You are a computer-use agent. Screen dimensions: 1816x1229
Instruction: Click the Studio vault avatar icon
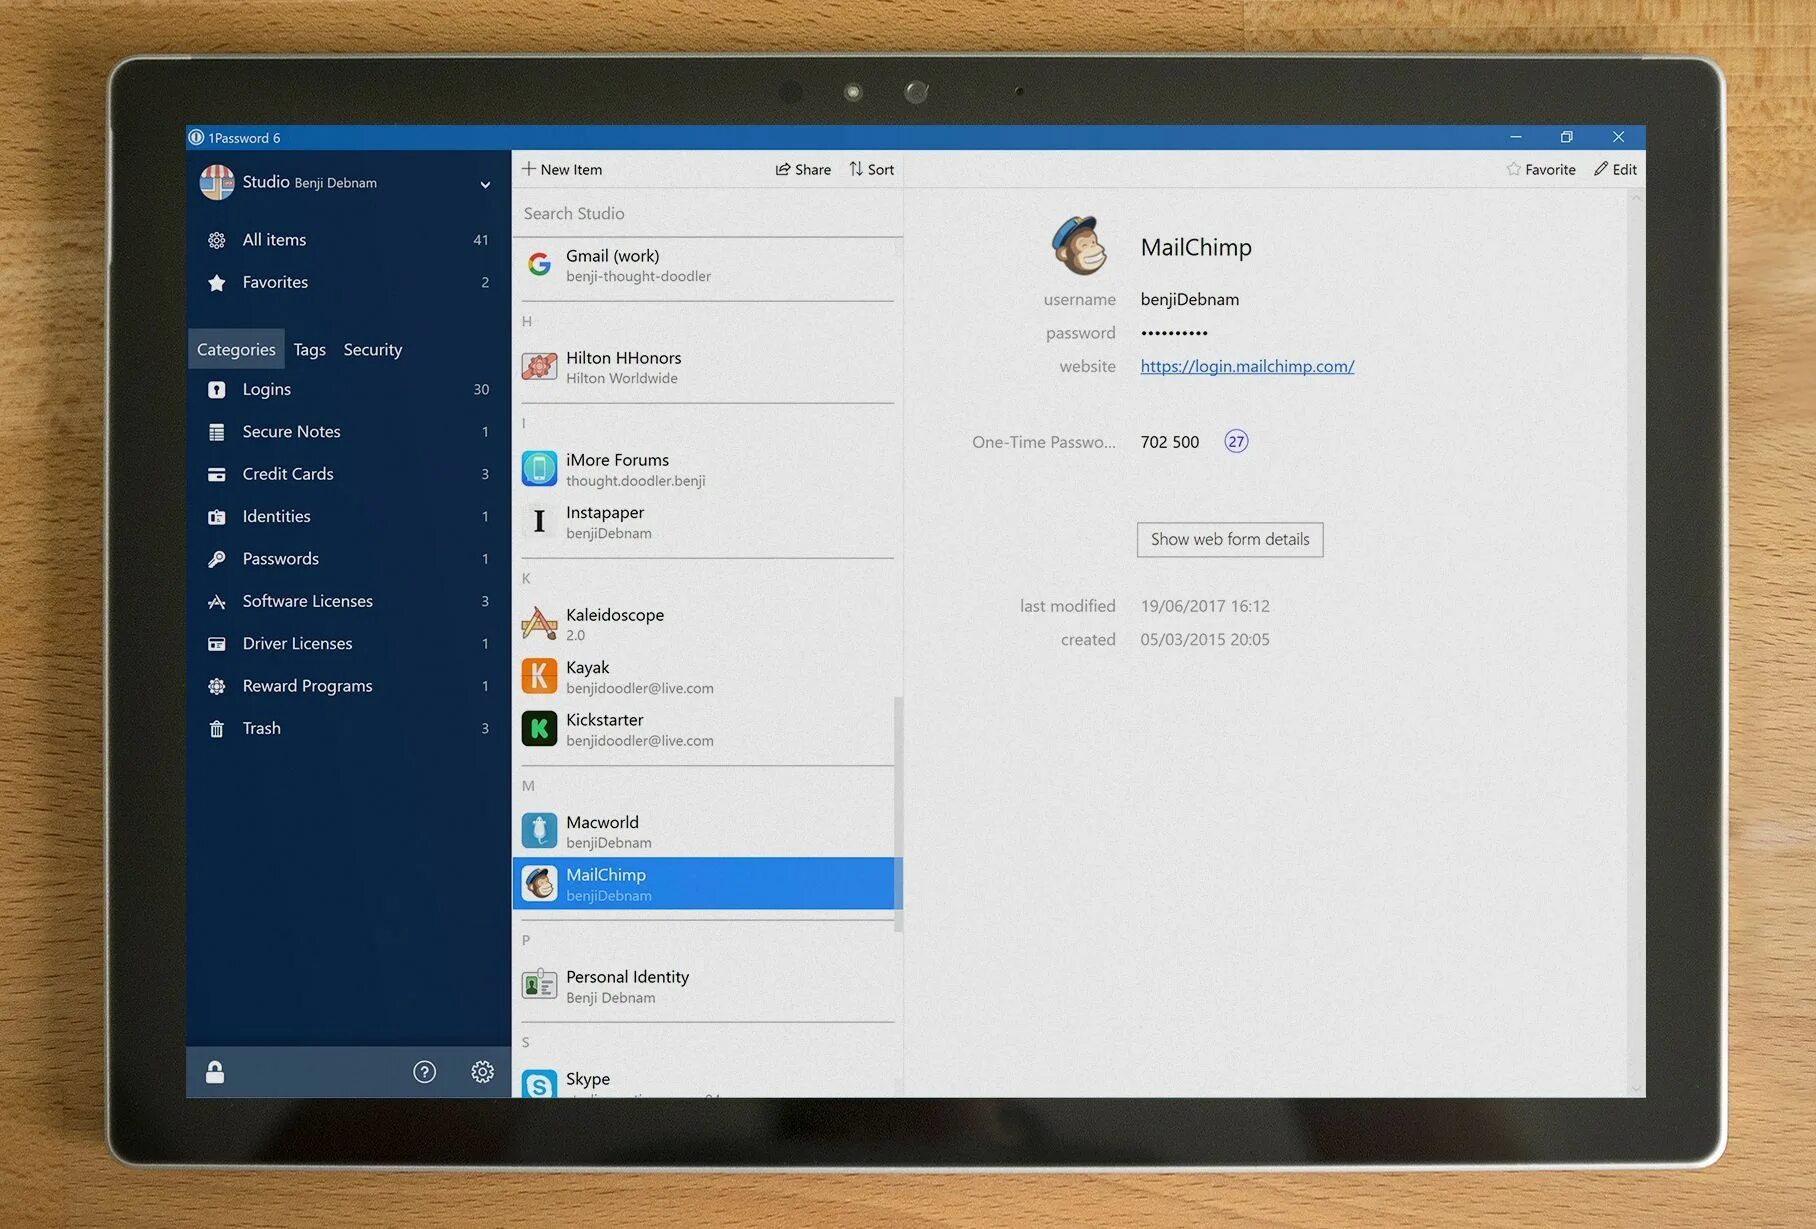point(217,182)
